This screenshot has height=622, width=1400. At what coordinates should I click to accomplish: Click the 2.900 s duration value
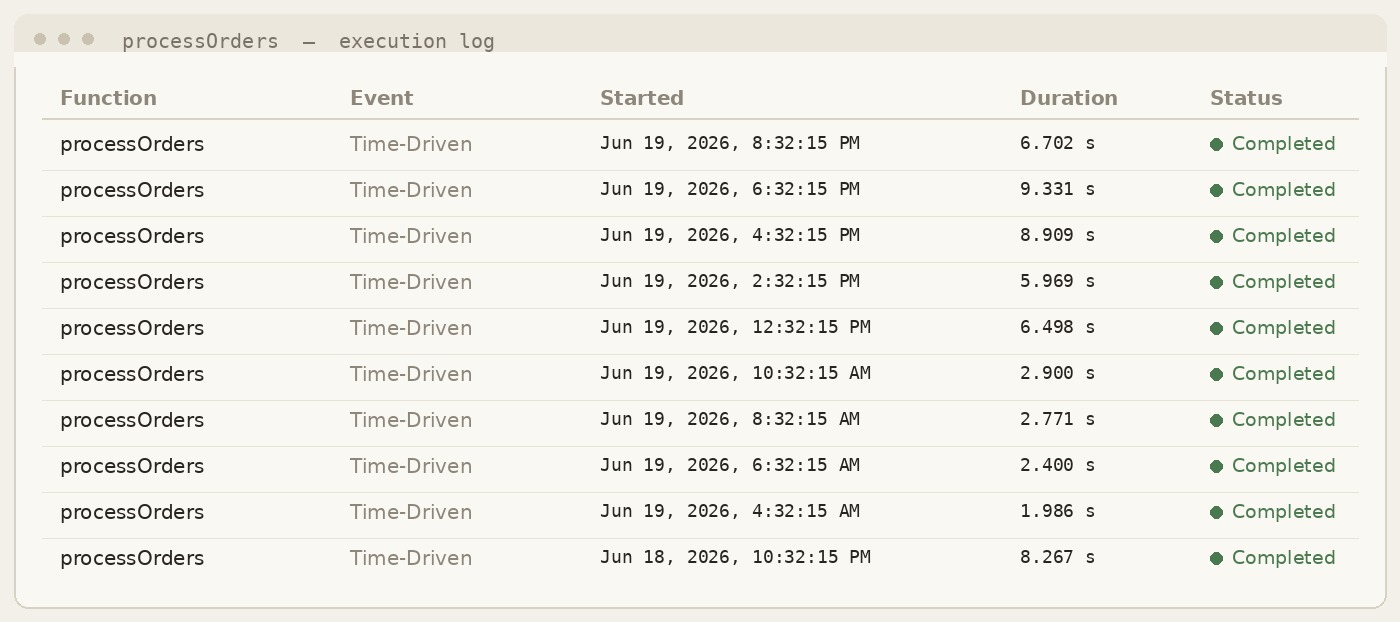1057,373
